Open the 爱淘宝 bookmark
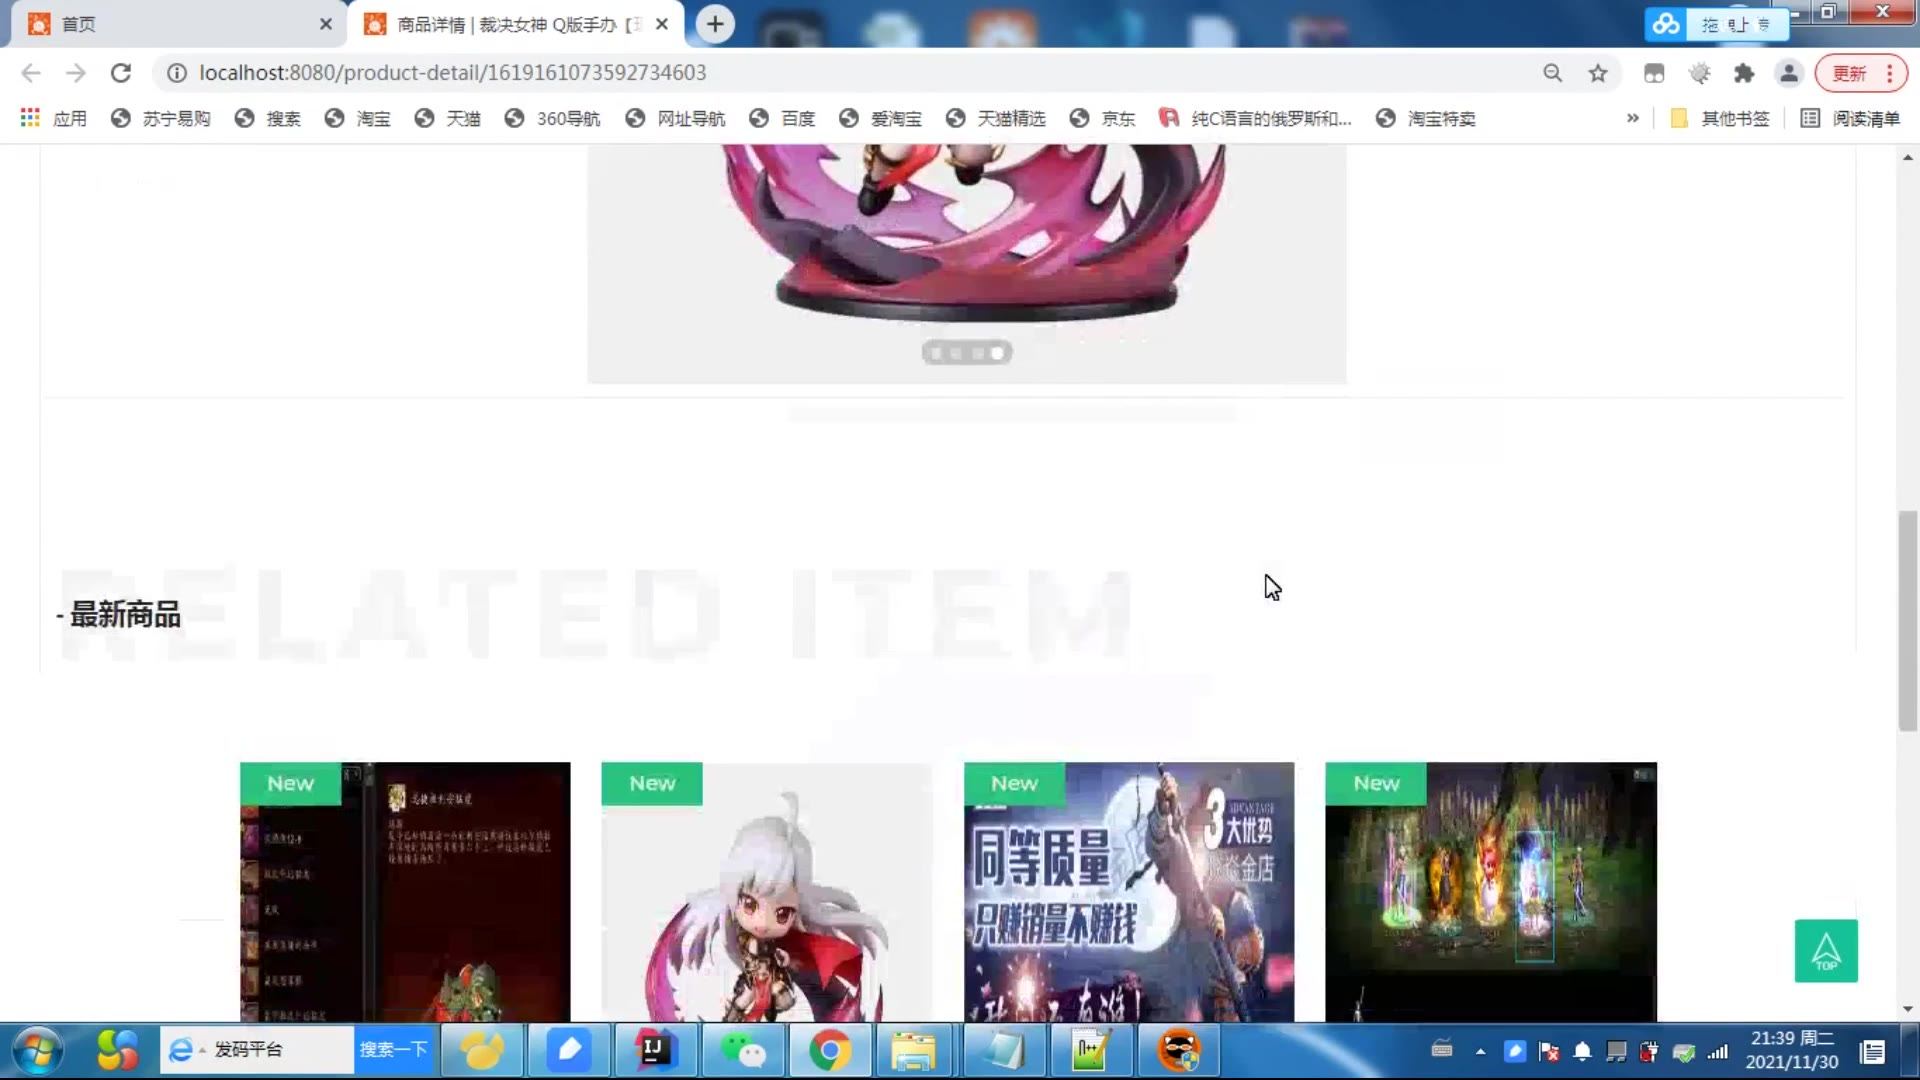The width and height of the screenshot is (1920, 1080). 880,118
